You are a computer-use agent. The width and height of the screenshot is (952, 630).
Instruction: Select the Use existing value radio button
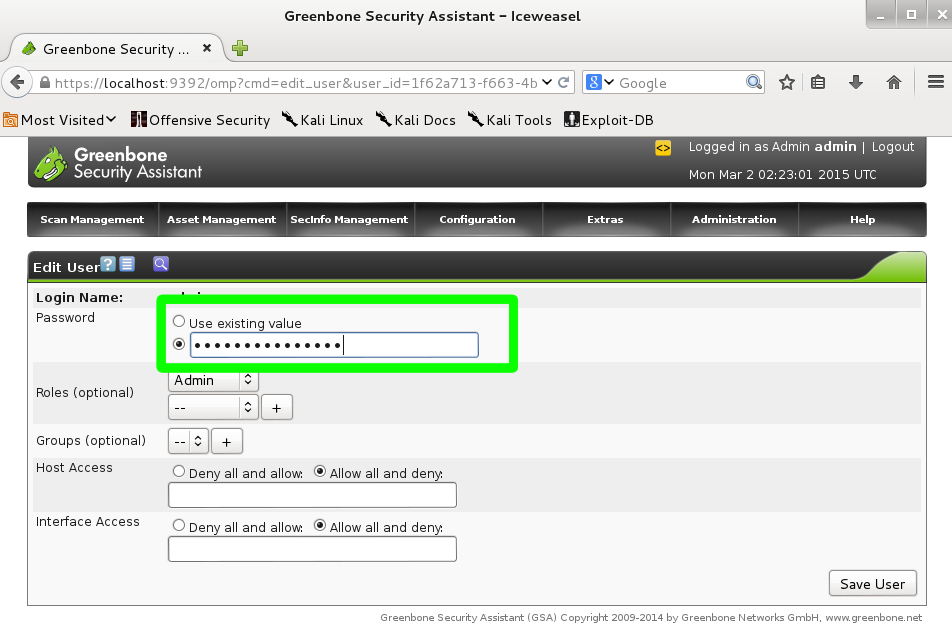pyautogui.click(x=178, y=321)
